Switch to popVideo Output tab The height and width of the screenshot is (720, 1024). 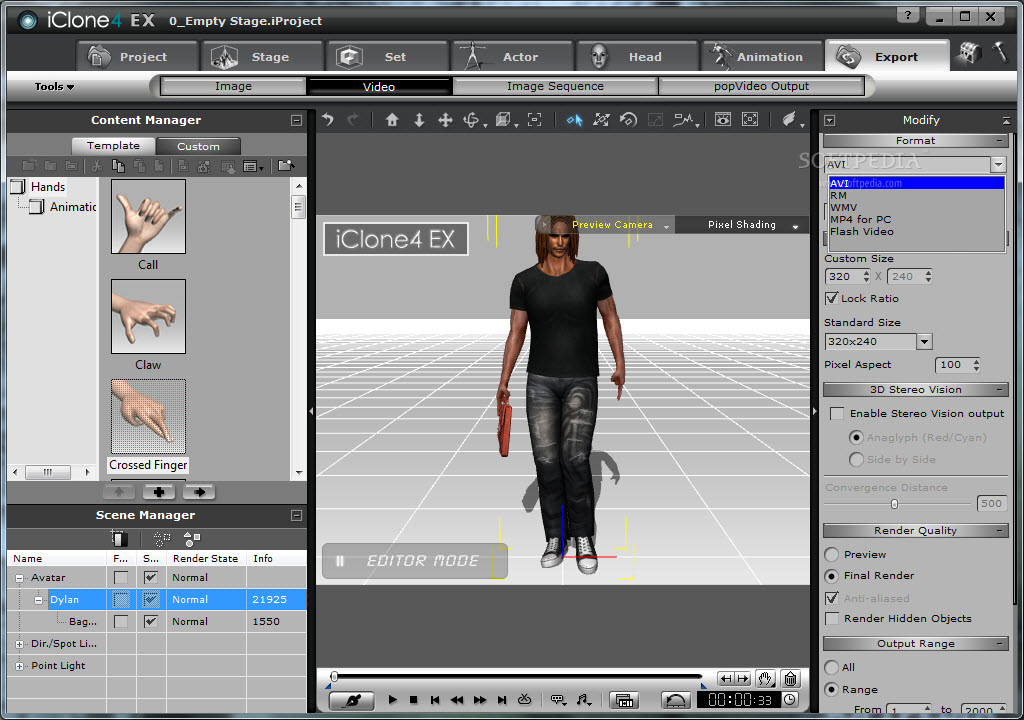coord(761,86)
